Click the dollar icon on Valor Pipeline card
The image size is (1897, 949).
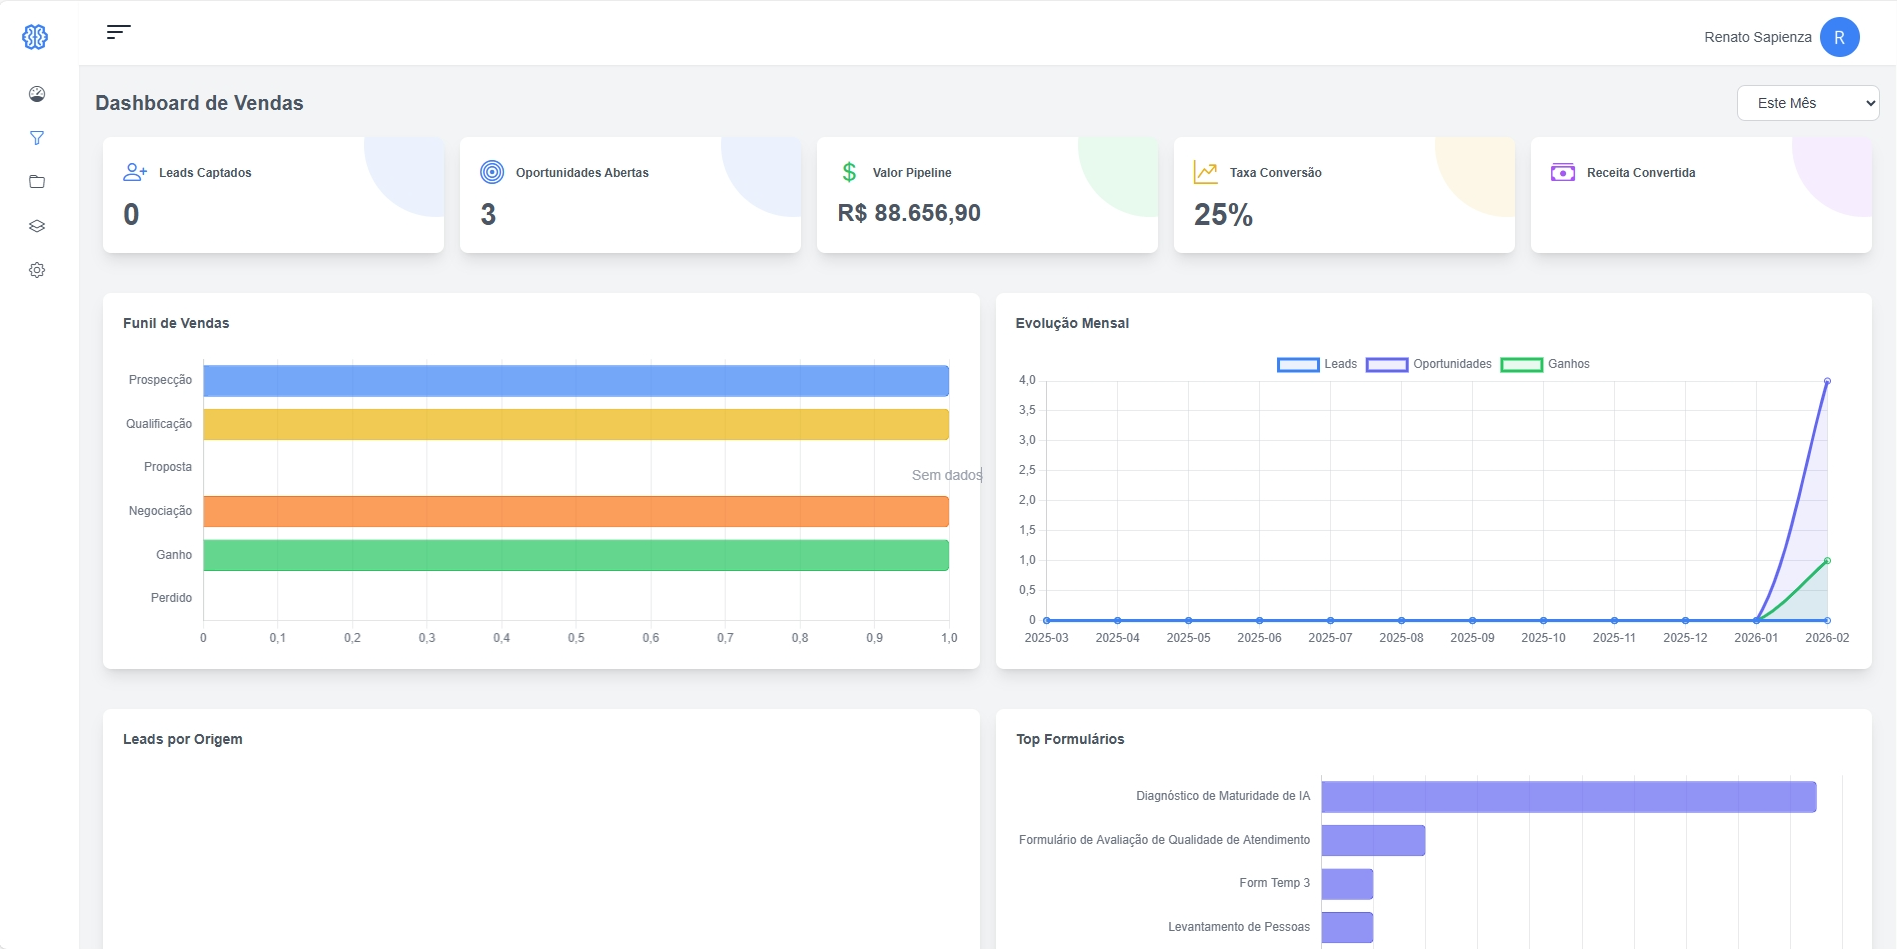click(849, 171)
